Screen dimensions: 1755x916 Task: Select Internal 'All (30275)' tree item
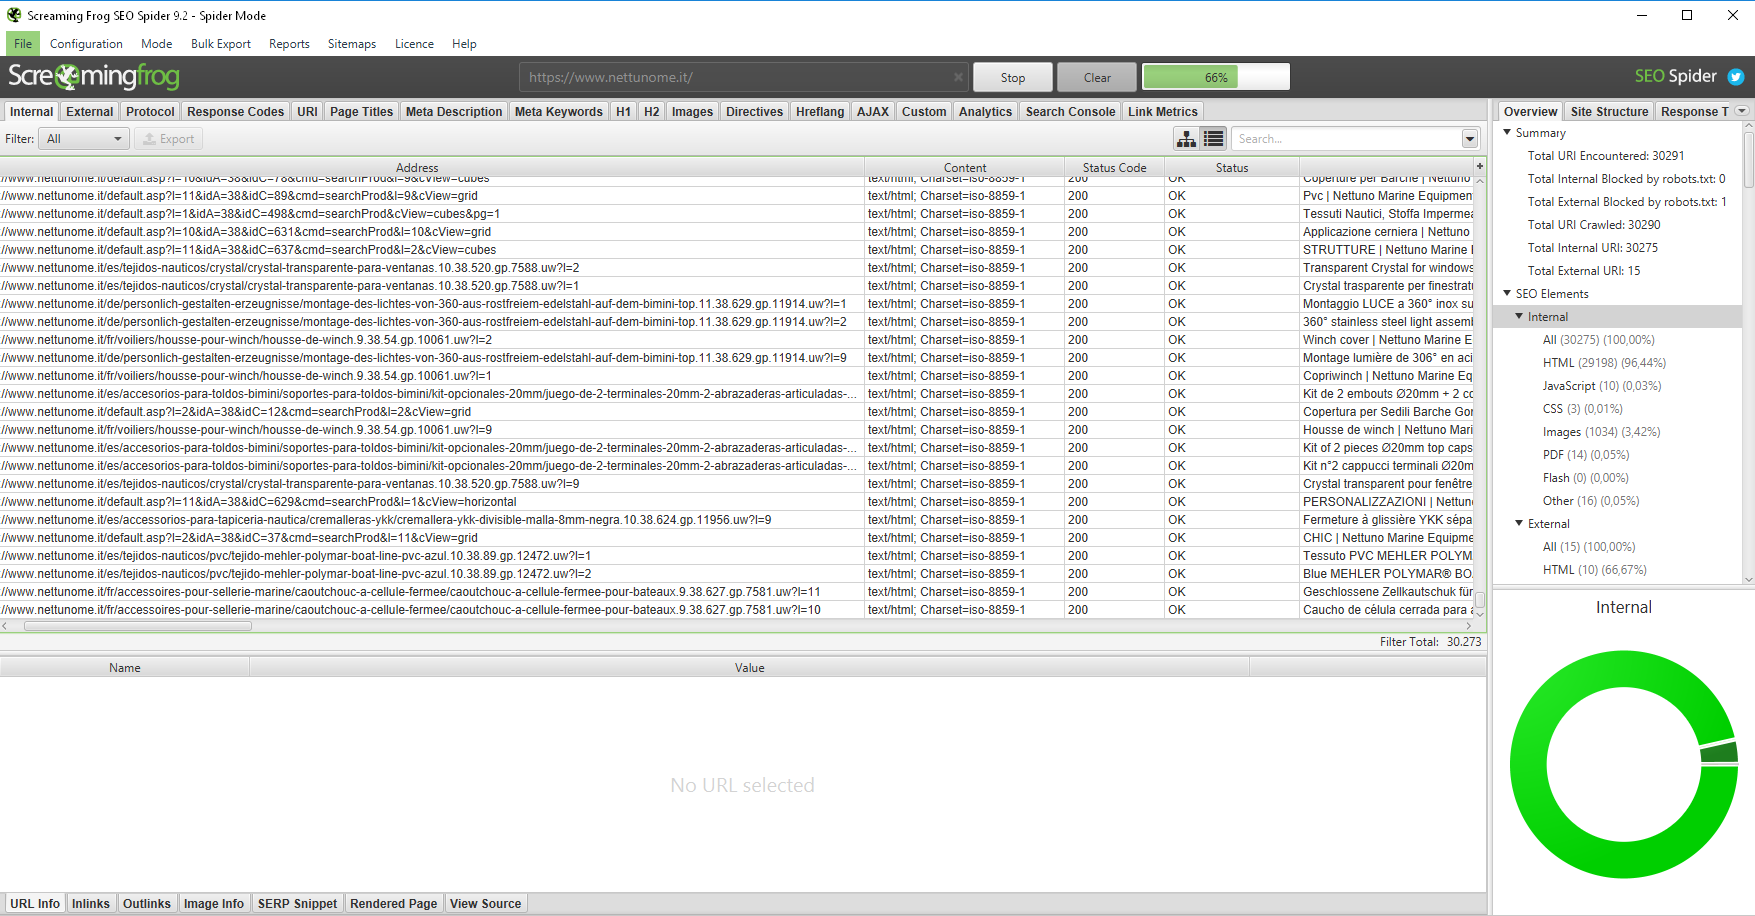coord(1599,339)
